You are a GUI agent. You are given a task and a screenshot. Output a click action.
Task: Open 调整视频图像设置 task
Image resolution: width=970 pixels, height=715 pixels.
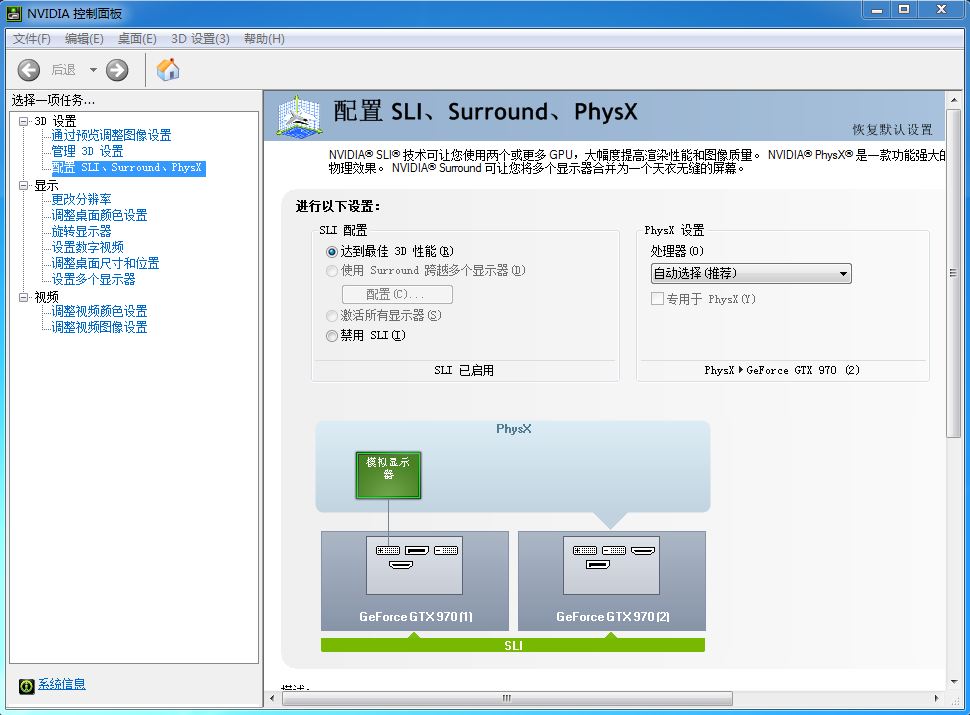[99, 327]
